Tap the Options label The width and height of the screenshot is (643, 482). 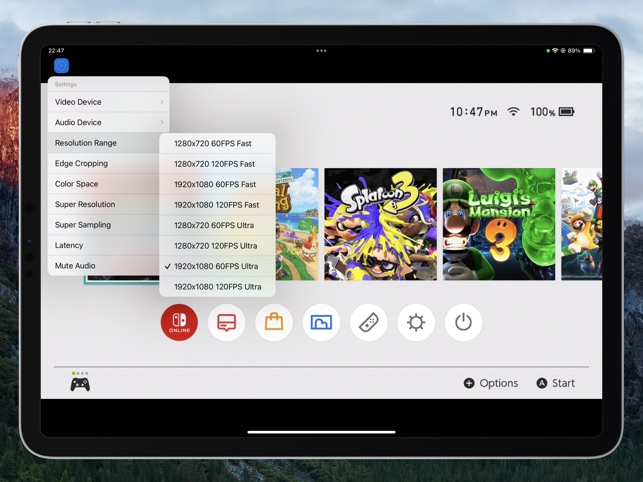click(x=499, y=383)
